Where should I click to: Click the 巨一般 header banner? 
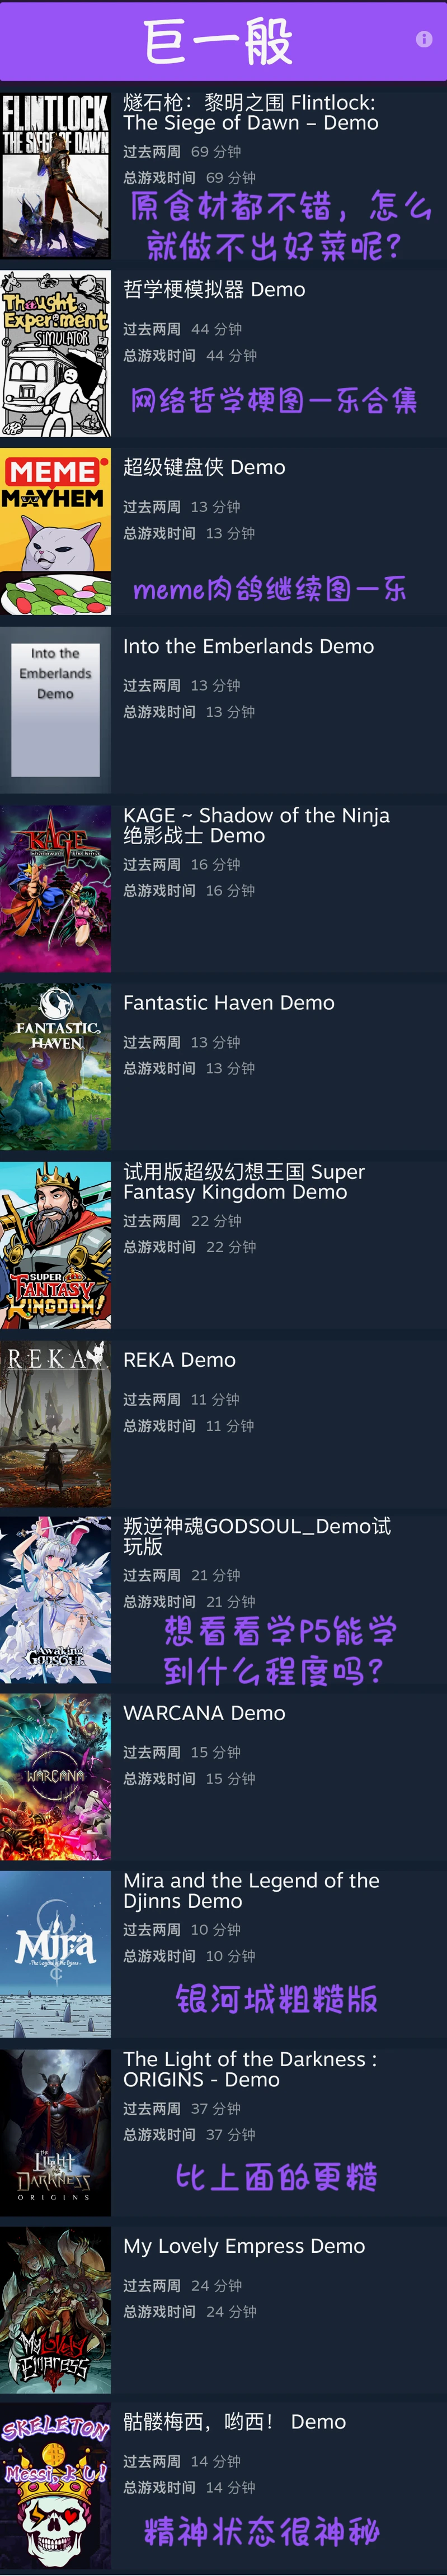pyautogui.click(x=223, y=41)
